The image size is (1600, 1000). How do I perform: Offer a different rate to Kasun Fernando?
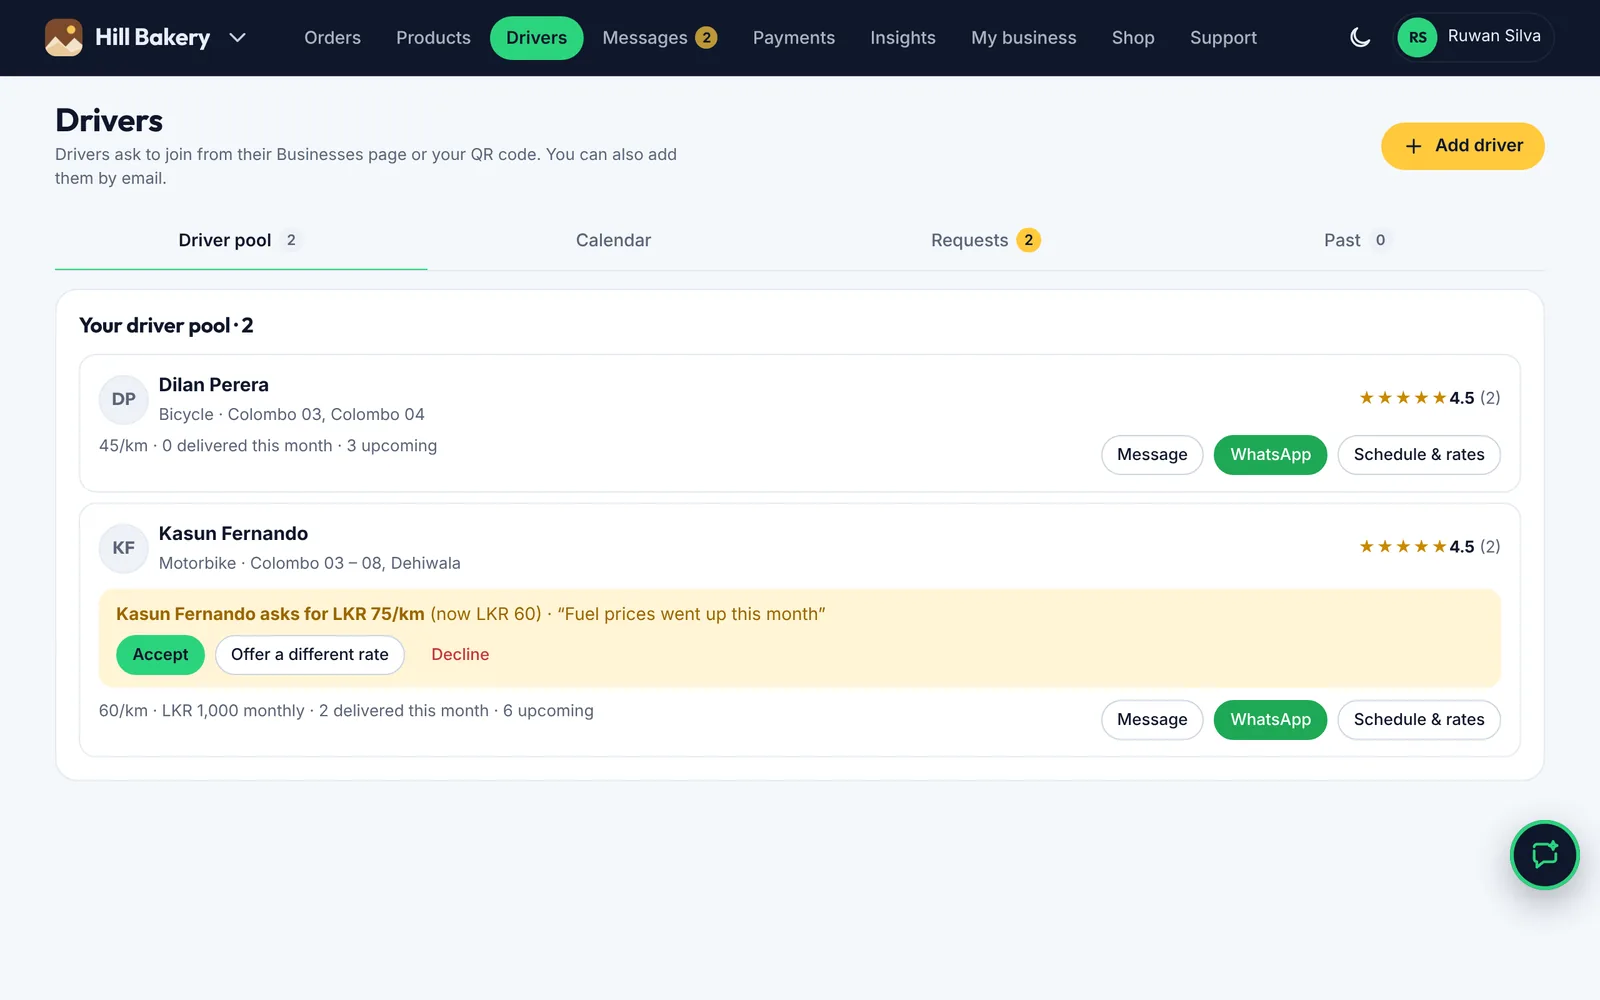coord(310,655)
